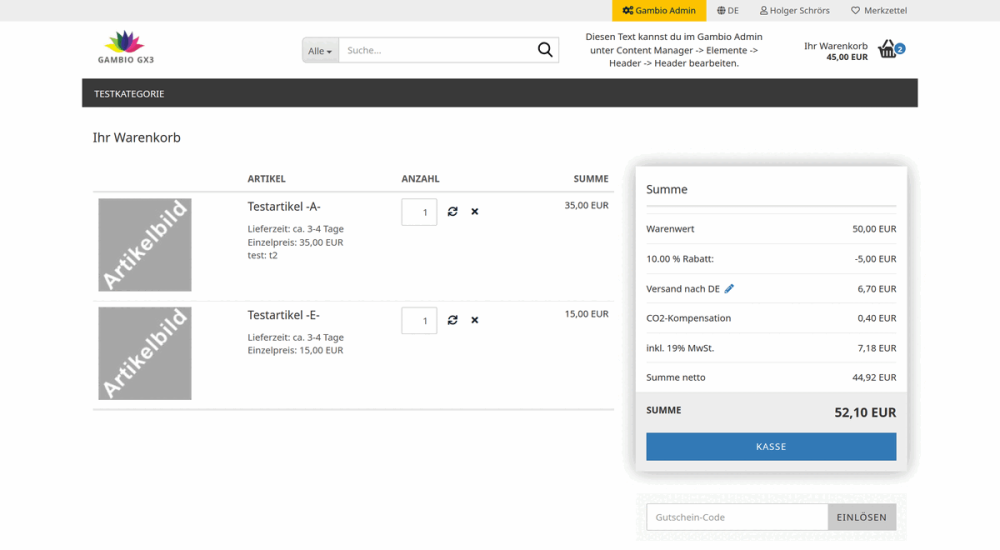This screenshot has height=550, width=1000.
Task: Click the Warenwert 50,00 EUR value
Action: [874, 229]
